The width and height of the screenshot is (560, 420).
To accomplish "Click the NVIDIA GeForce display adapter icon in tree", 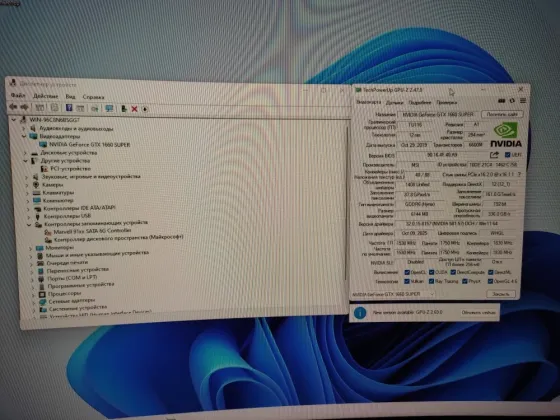I will click(43, 144).
